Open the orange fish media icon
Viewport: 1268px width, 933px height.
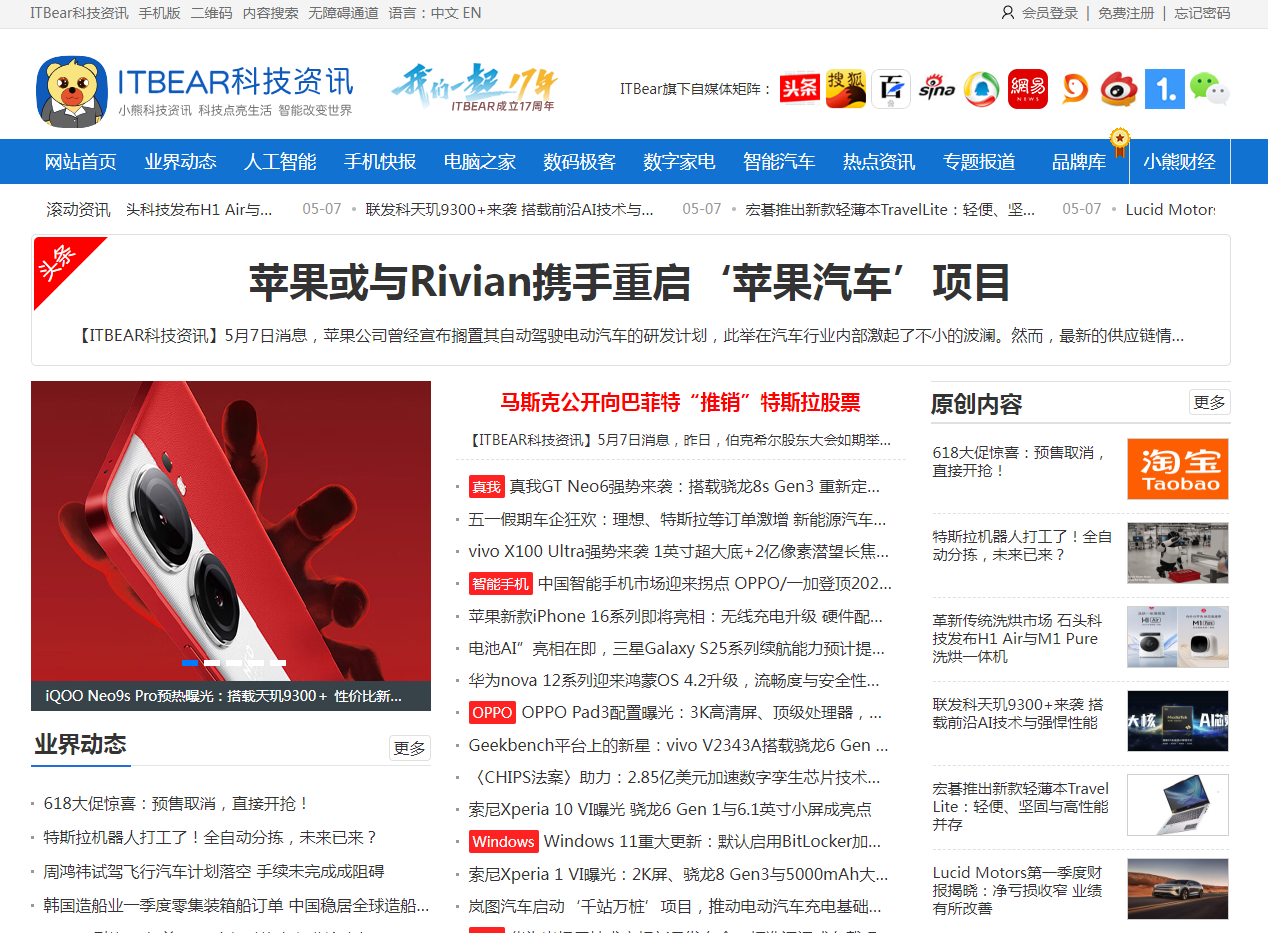coord(1074,89)
